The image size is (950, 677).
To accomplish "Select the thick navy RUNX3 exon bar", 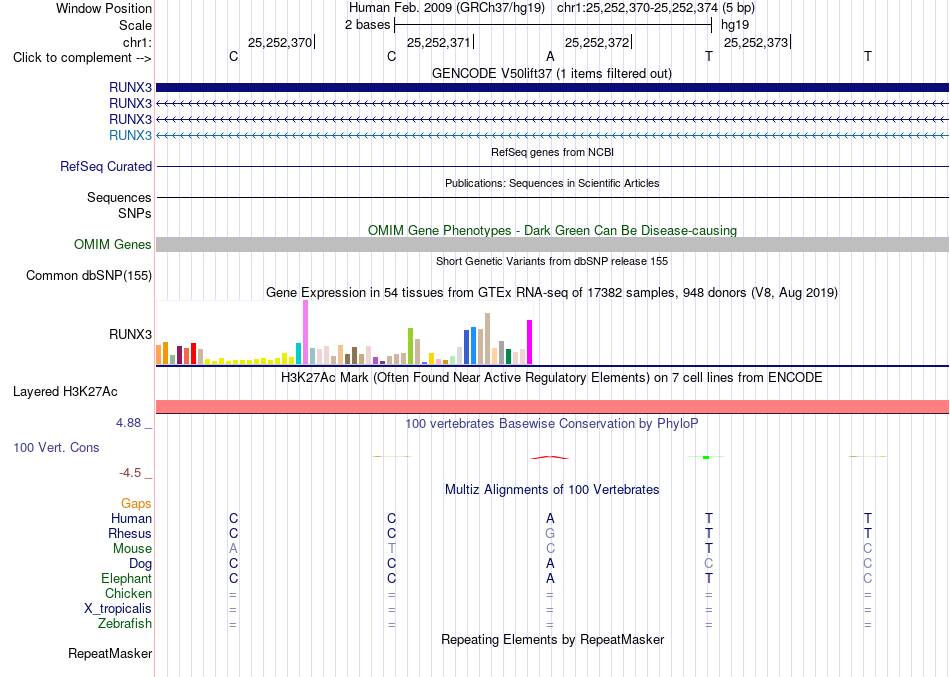I will (x=552, y=87).
